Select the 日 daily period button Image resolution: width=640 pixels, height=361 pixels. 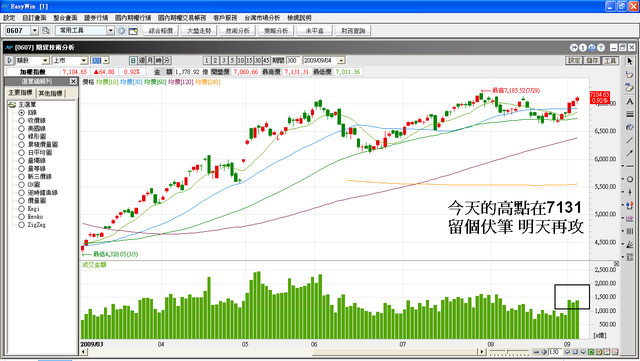click(133, 60)
